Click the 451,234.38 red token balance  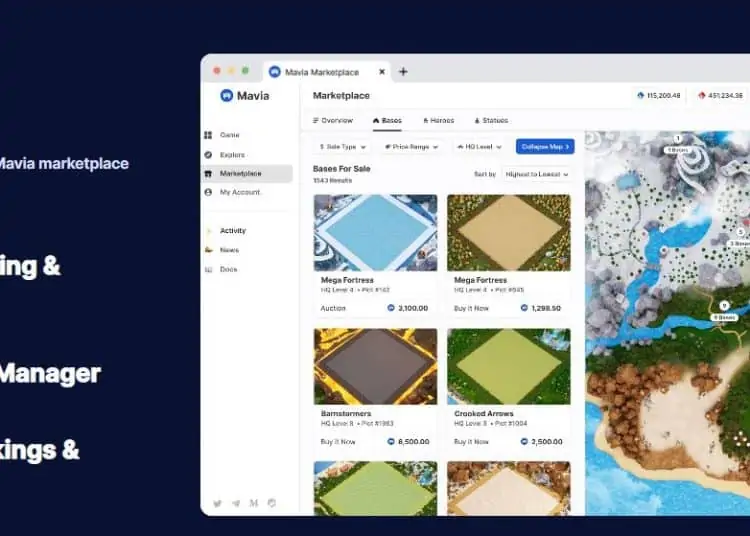tap(720, 96)
